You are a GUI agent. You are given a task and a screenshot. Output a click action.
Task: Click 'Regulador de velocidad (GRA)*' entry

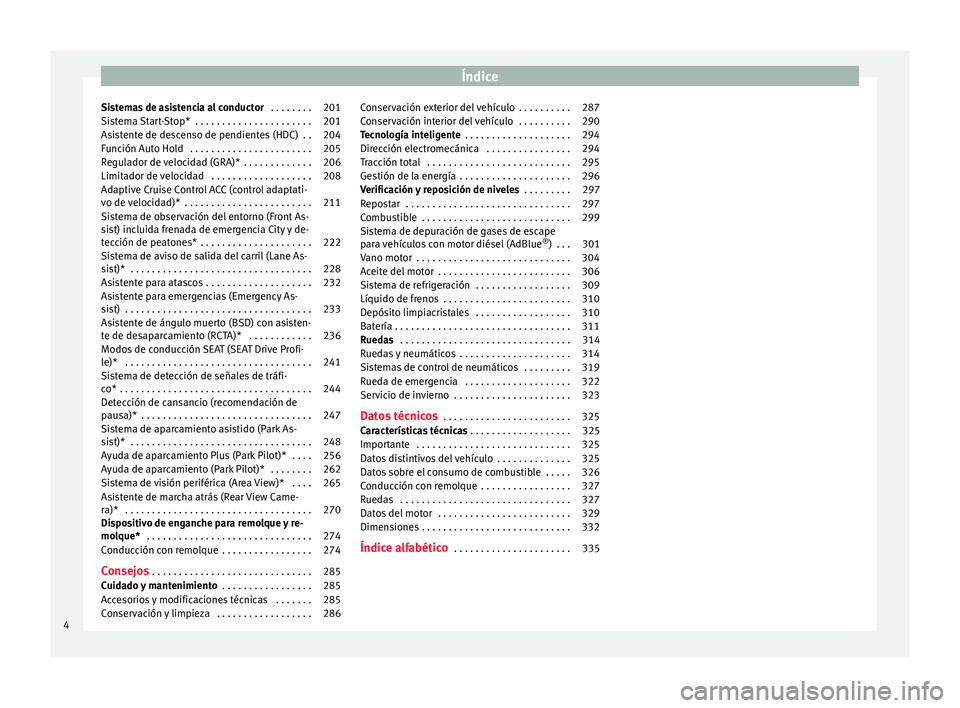(170, 162)
